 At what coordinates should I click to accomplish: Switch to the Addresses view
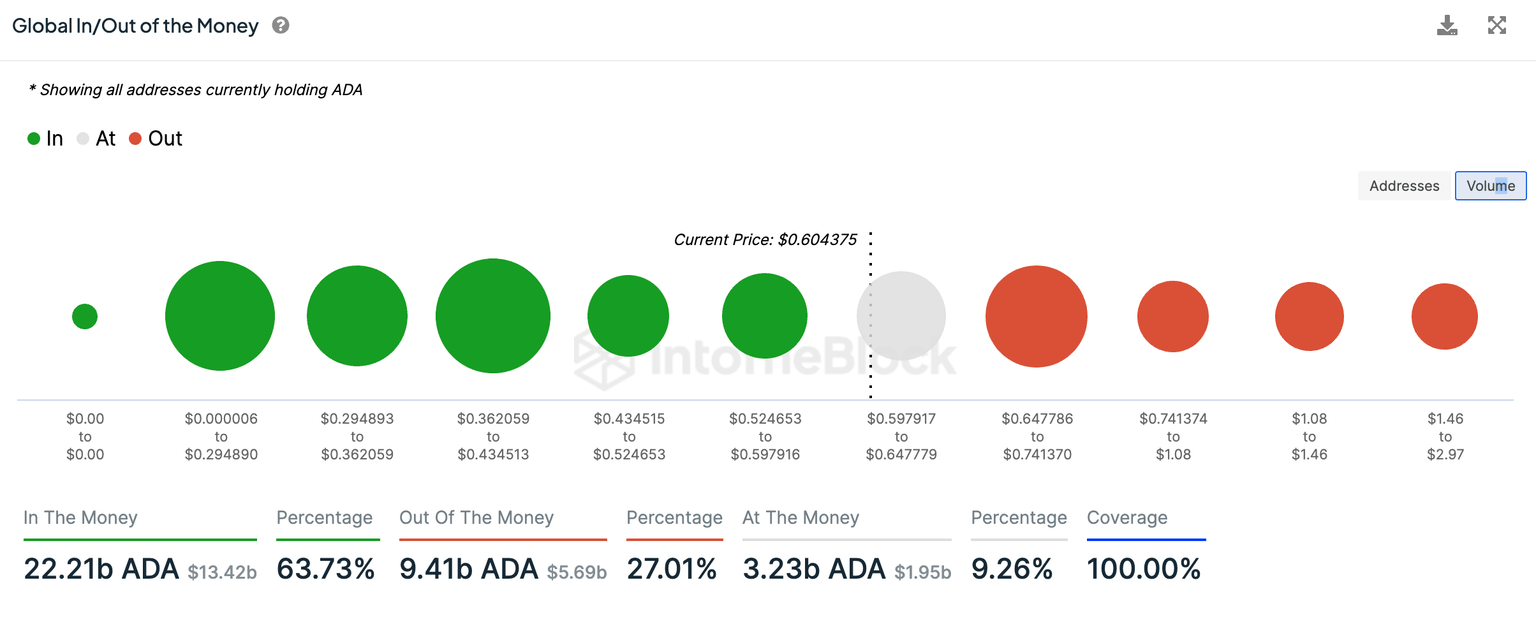point(1404,185)
